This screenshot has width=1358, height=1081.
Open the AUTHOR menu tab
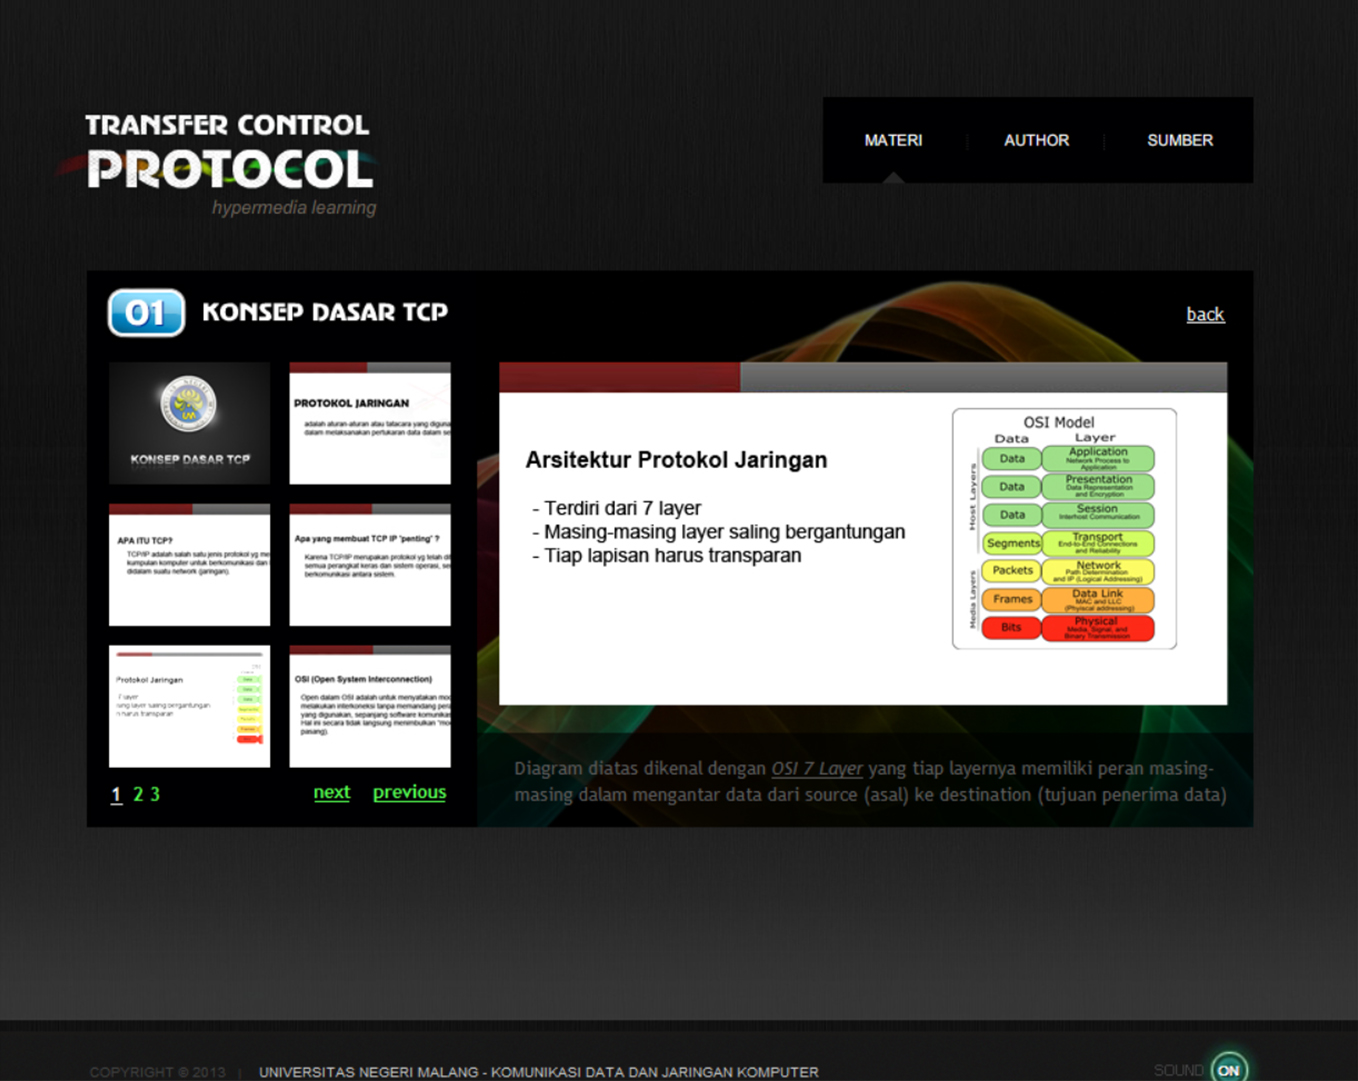coord(1036,140)
